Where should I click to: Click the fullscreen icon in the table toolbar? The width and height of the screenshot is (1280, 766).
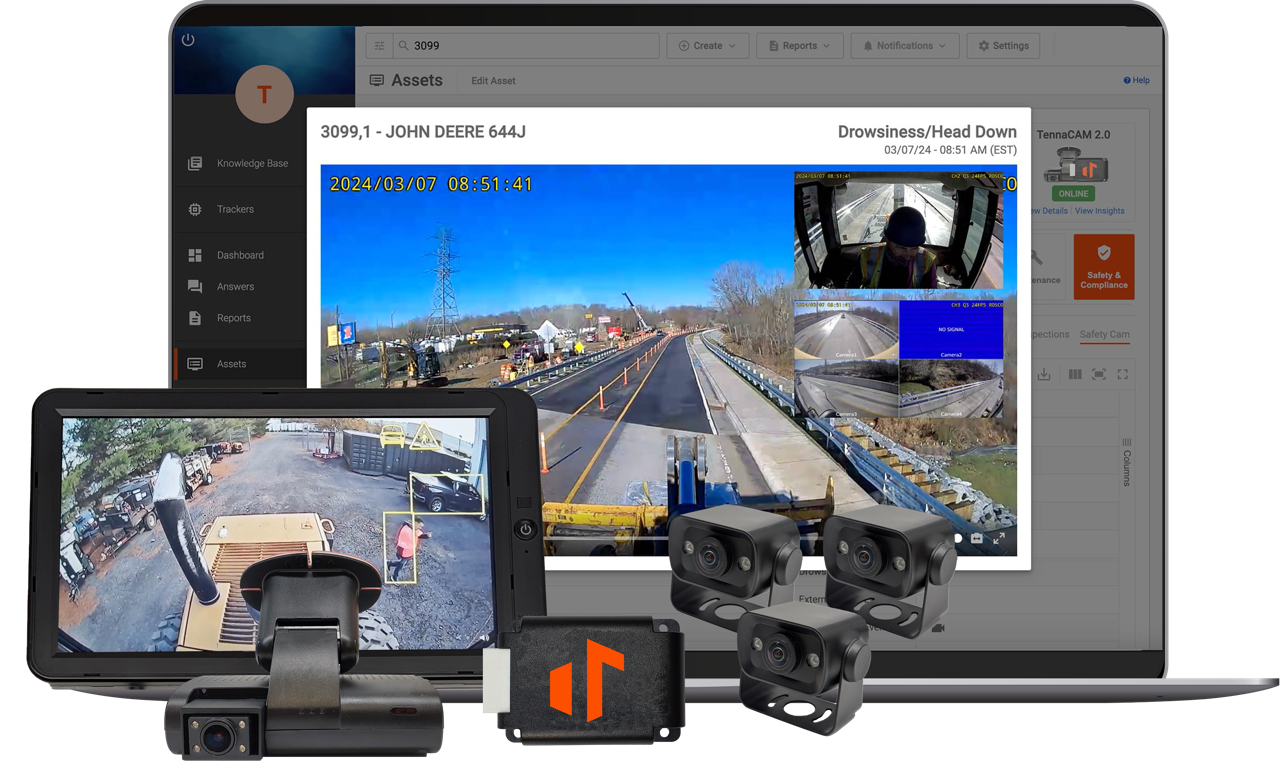point(1123,374)
